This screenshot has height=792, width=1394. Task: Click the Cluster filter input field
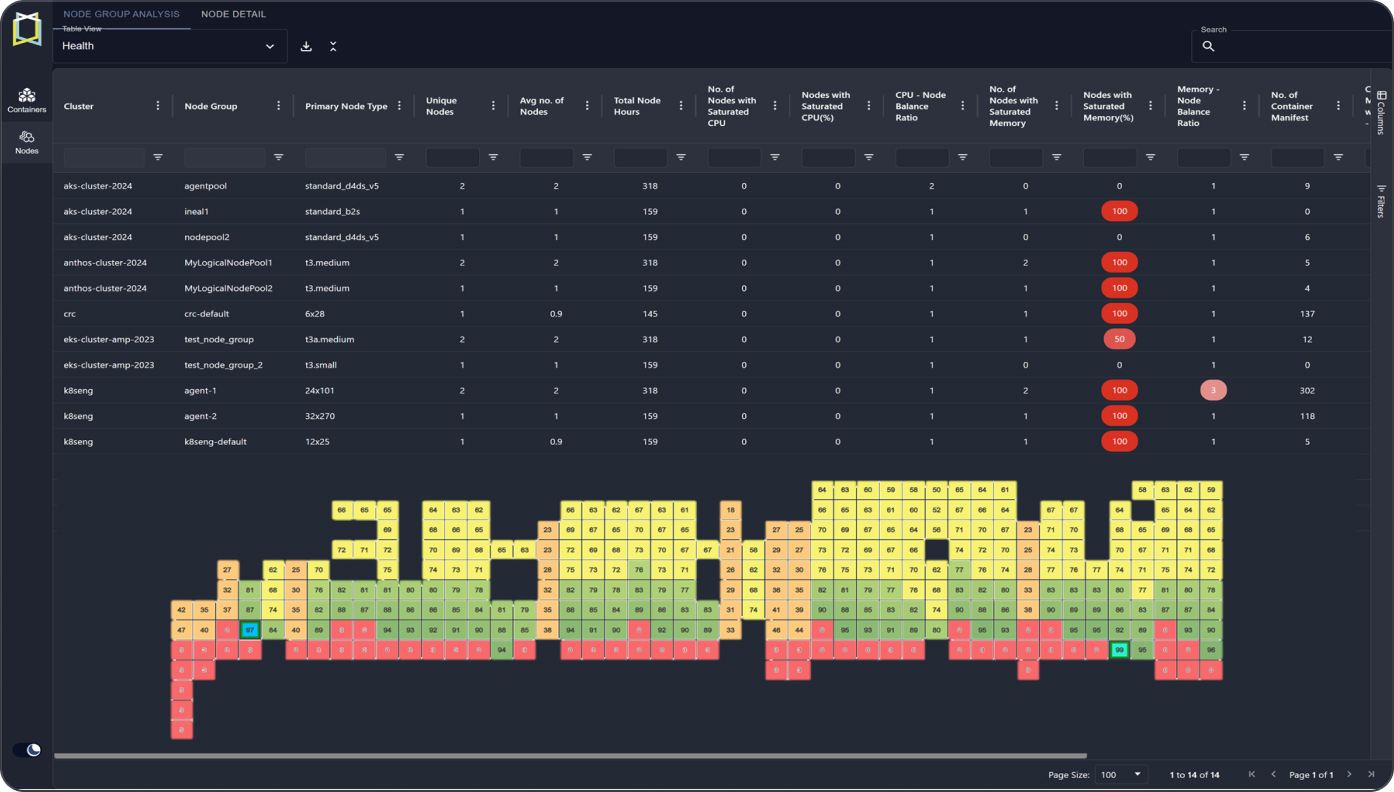point(104,157)
